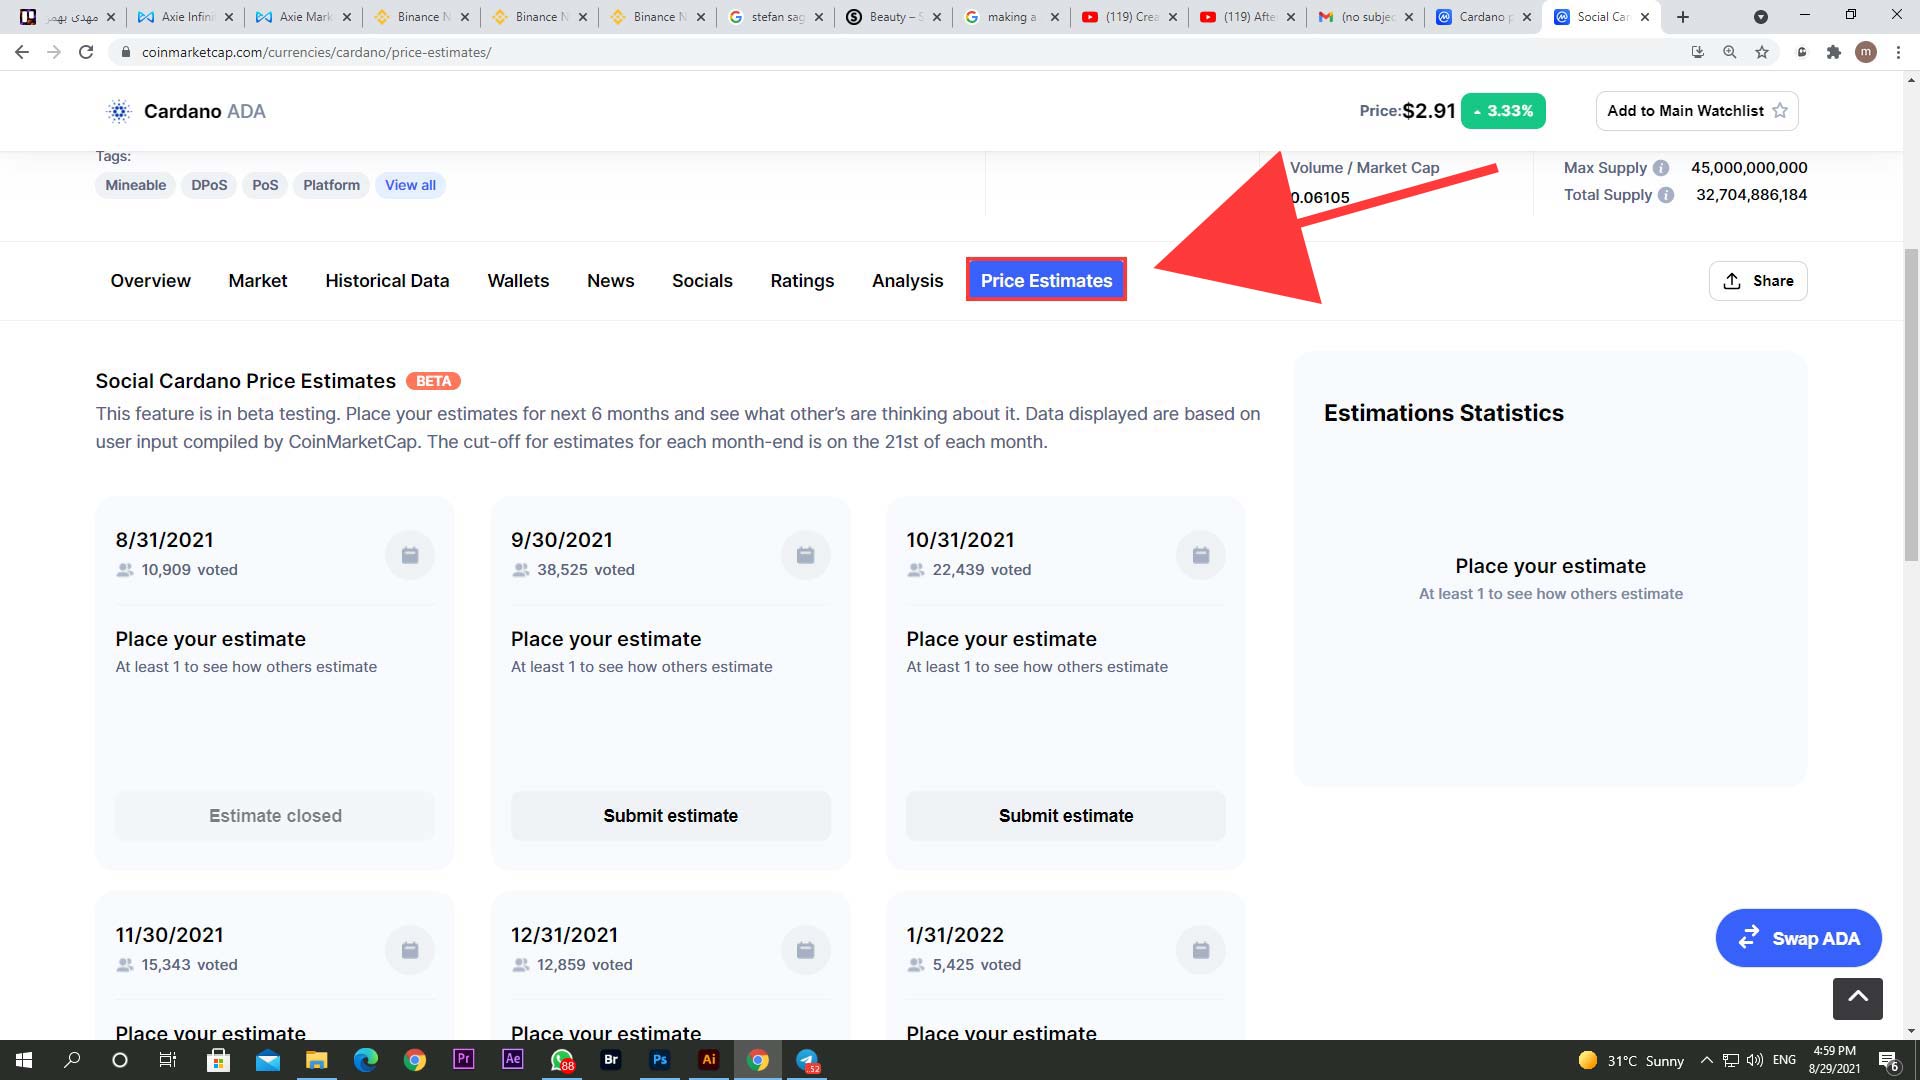Open Premiere Pro from the taskbar

pyautogui.click(x=463, y=1059)
